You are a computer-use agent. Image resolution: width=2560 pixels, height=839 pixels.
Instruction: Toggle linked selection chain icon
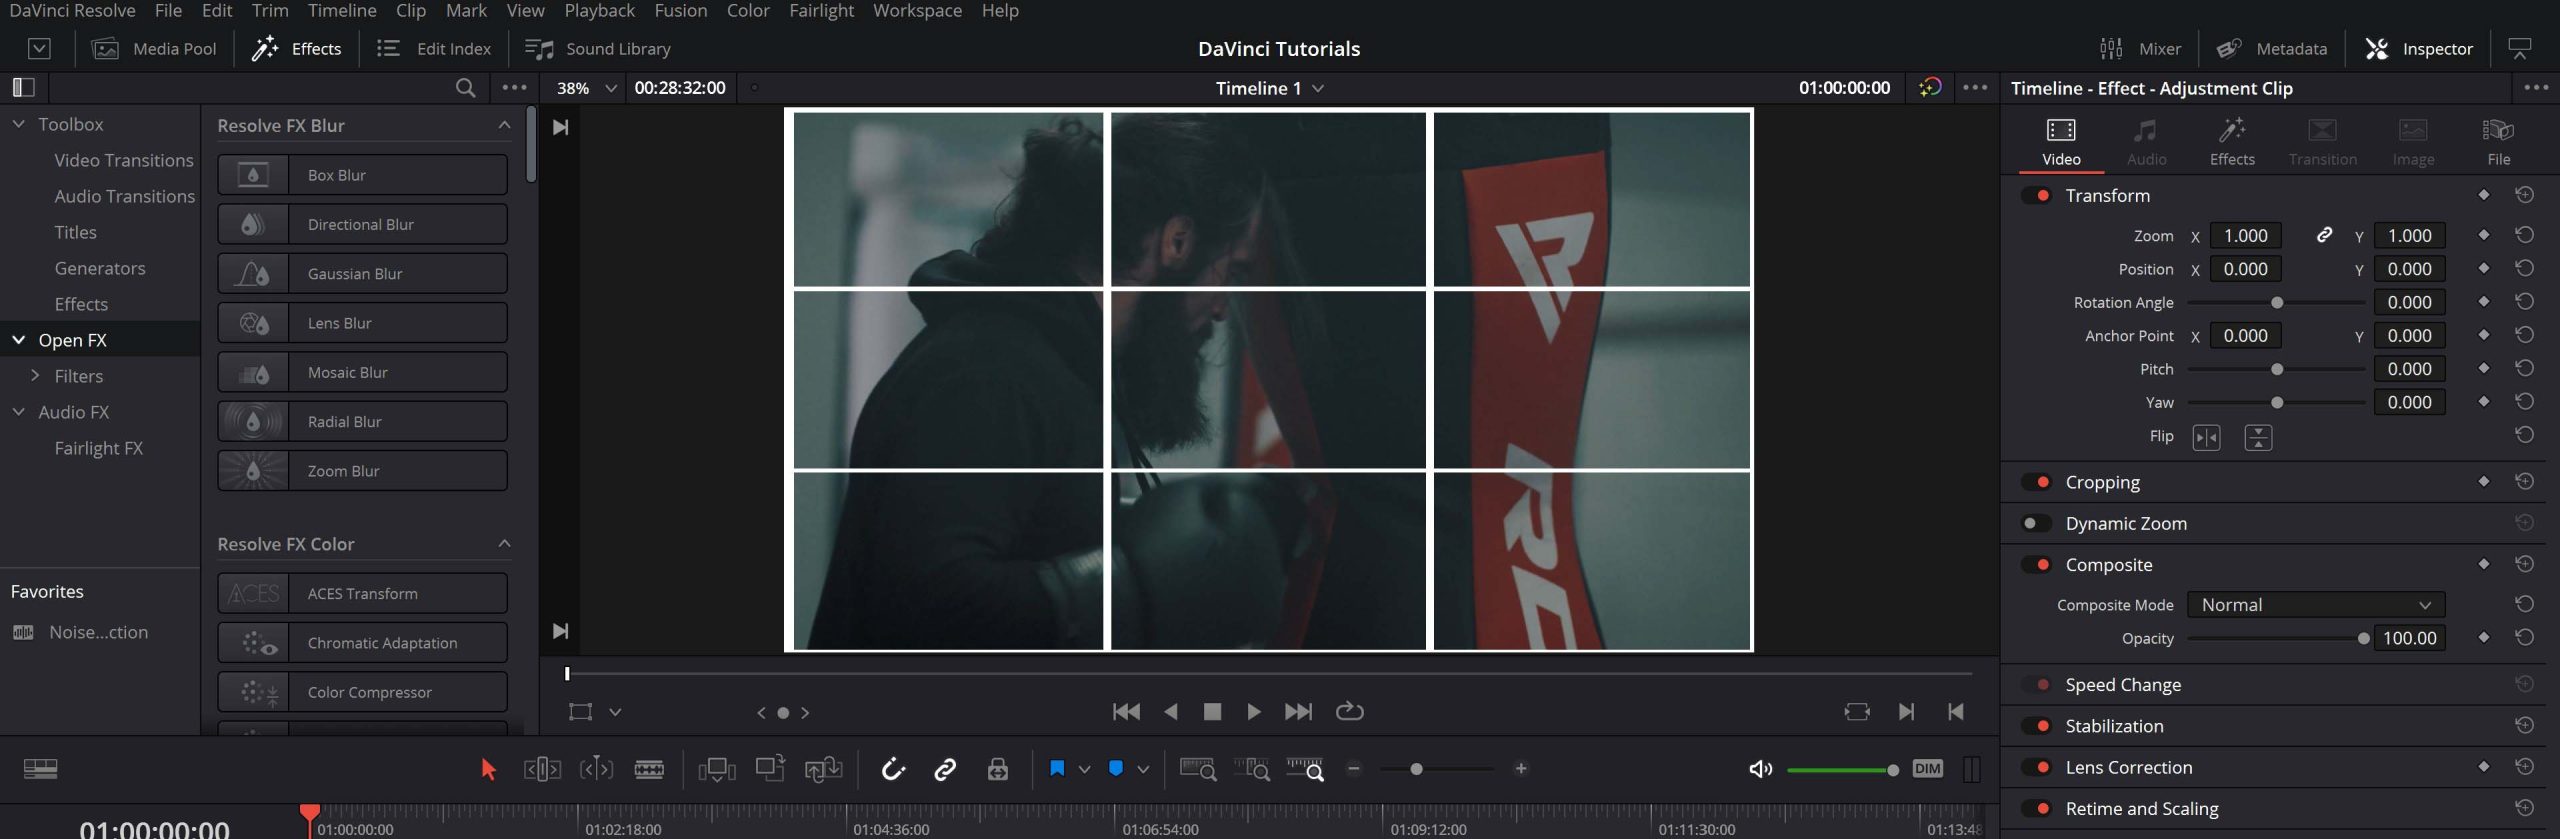point(945,769)
